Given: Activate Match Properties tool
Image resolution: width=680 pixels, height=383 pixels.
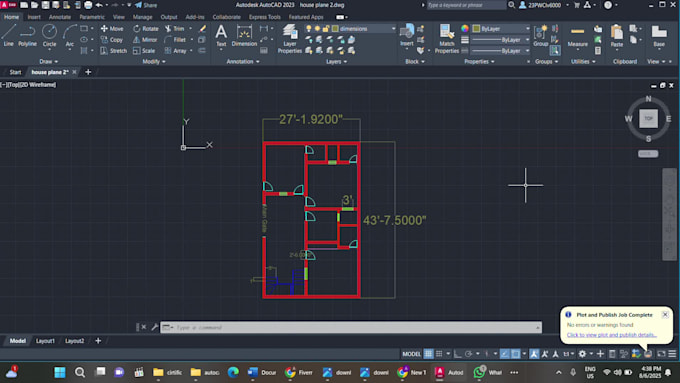Looking at the screenshot, I should [x=446, y=39].
